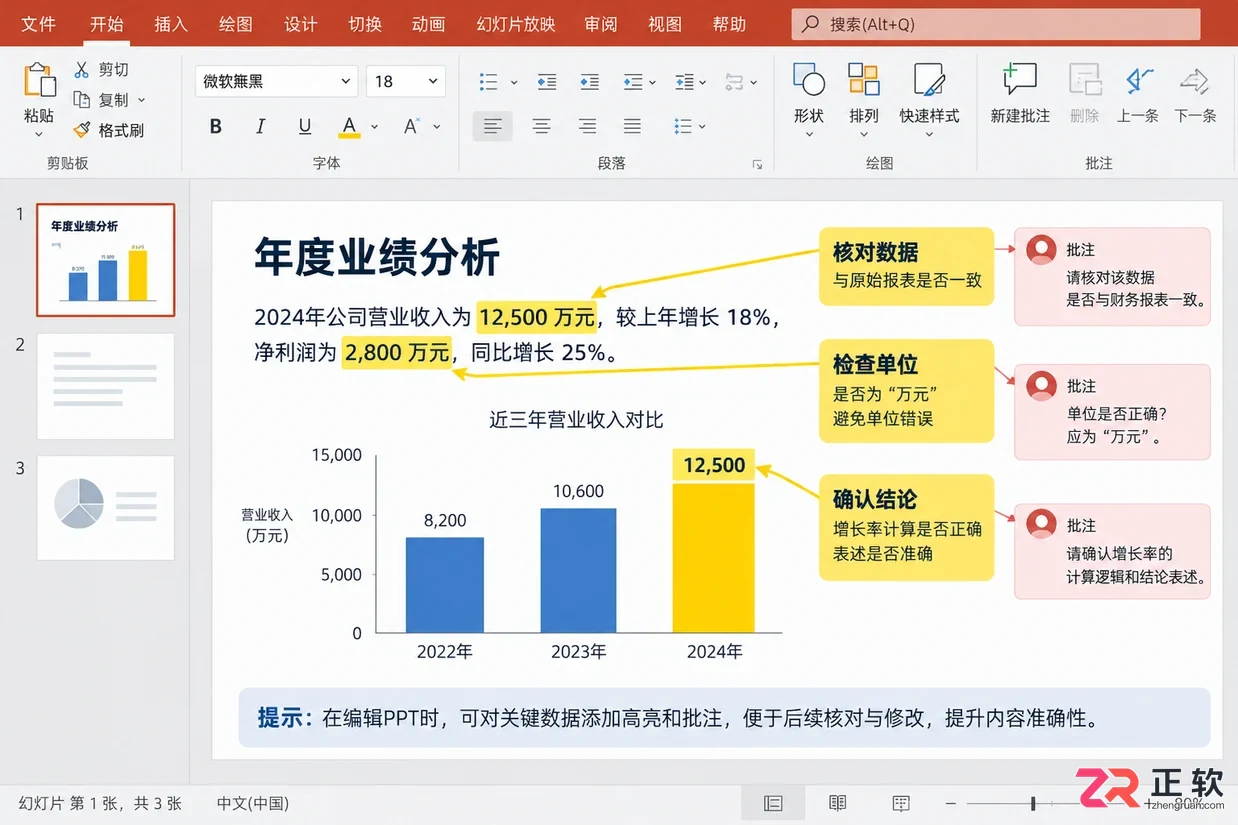Open the 排列 arrange menu
This screenshot has height=825, width=1238.
pos(863,100)
